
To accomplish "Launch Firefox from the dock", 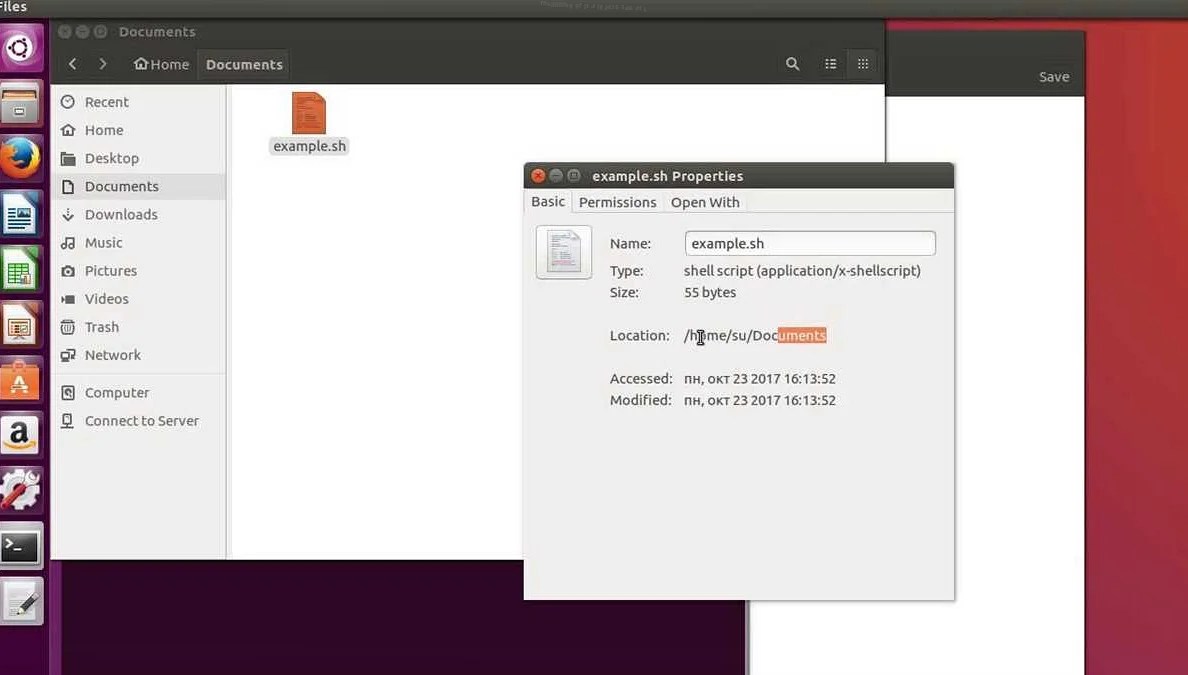I will coord(21,157).
